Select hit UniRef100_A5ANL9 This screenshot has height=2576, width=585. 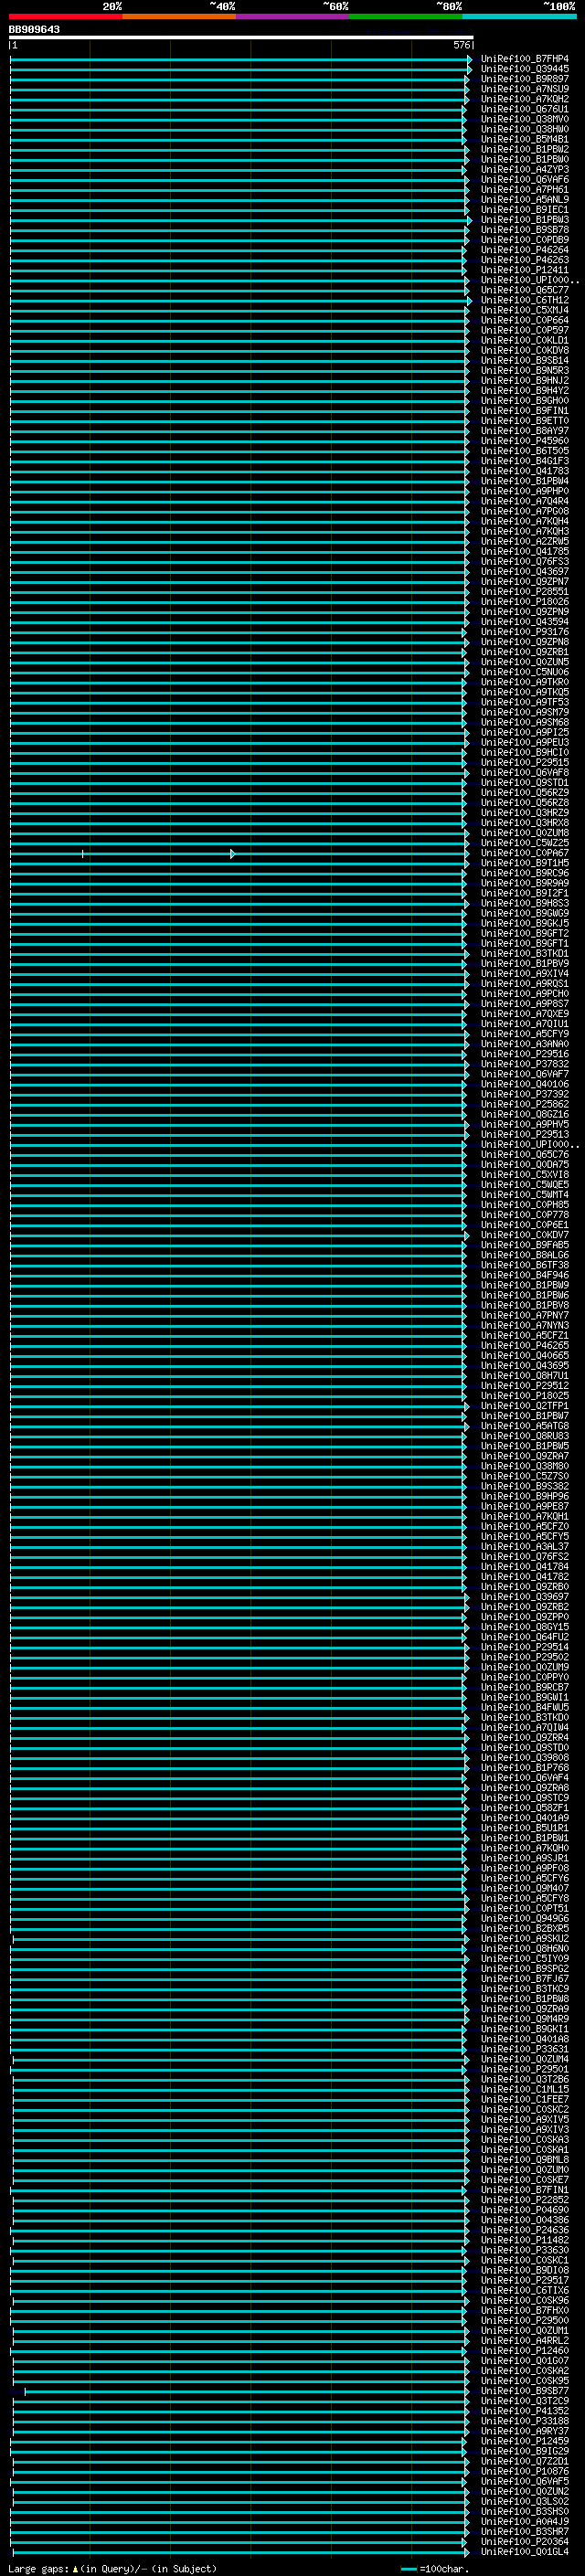pyautogui.click(x=524, y=200)
